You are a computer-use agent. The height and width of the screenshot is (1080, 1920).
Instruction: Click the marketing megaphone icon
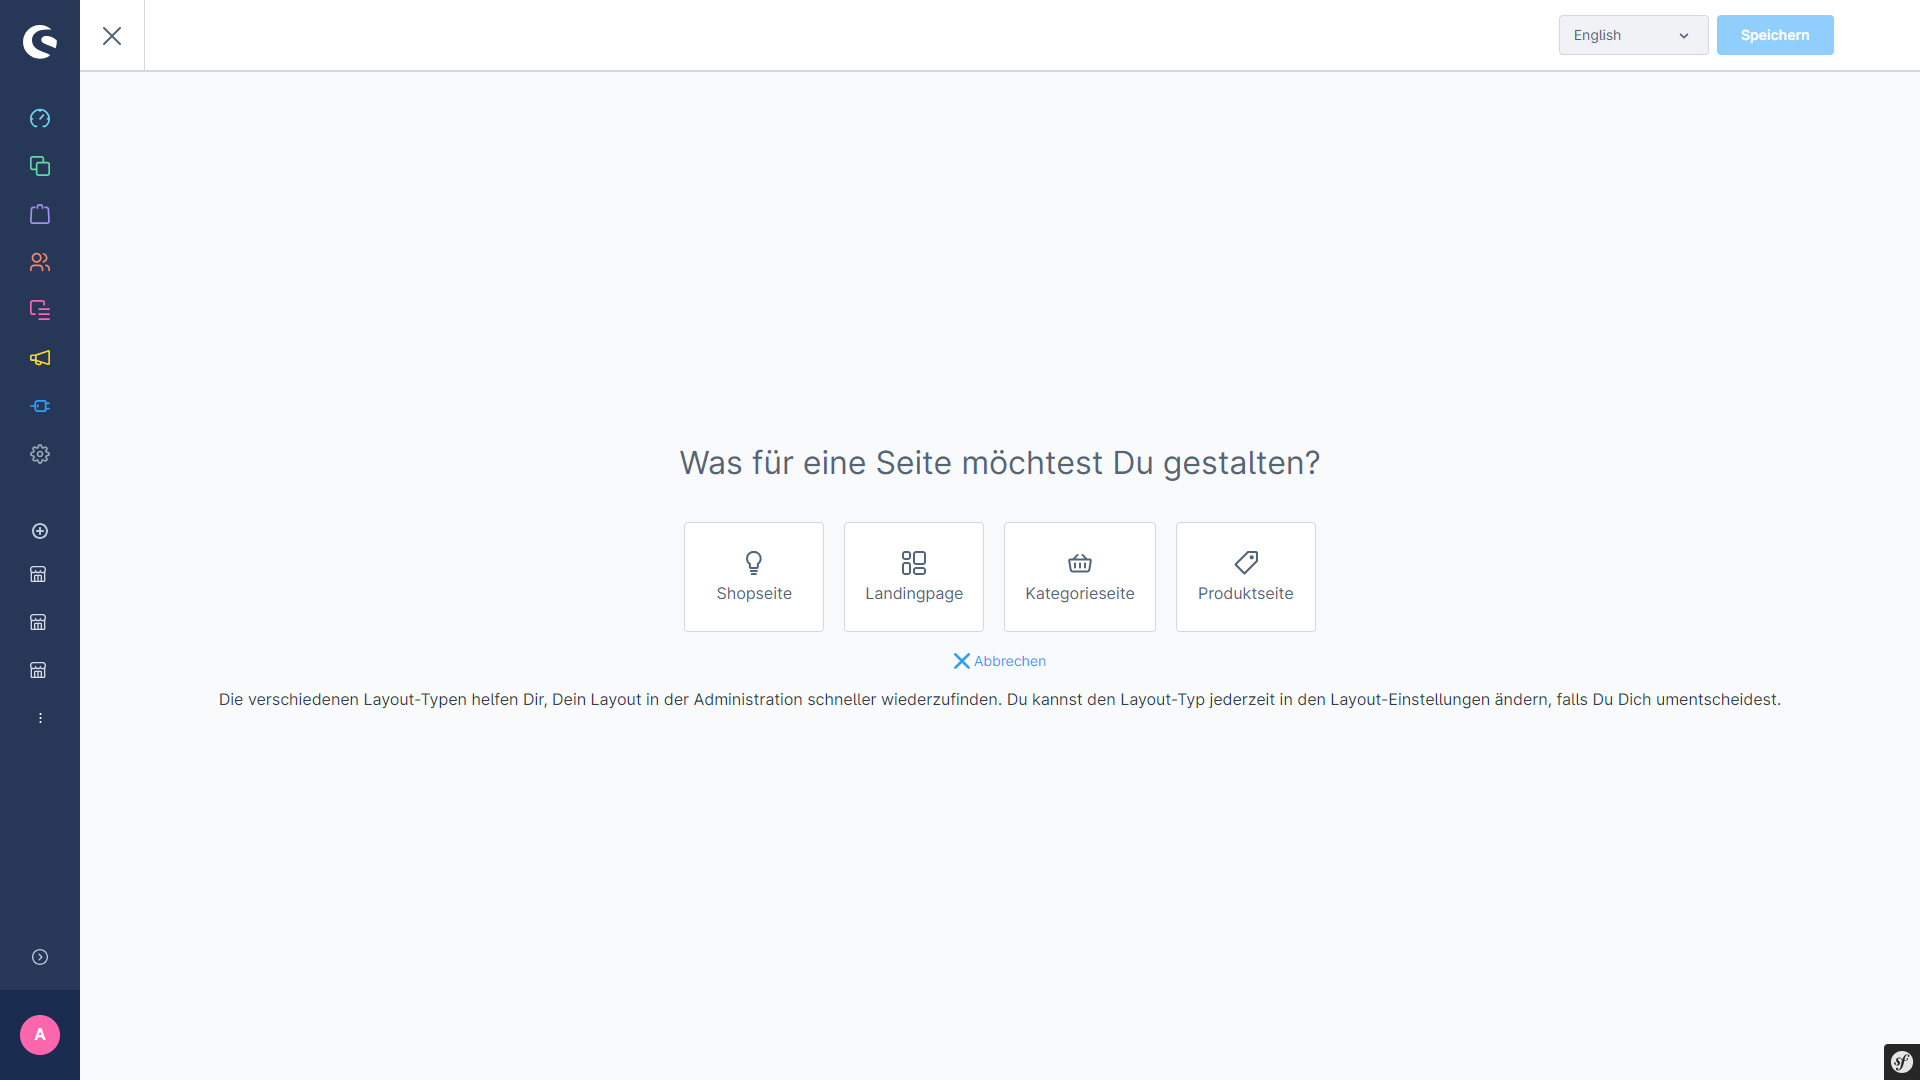coord(40,357)
